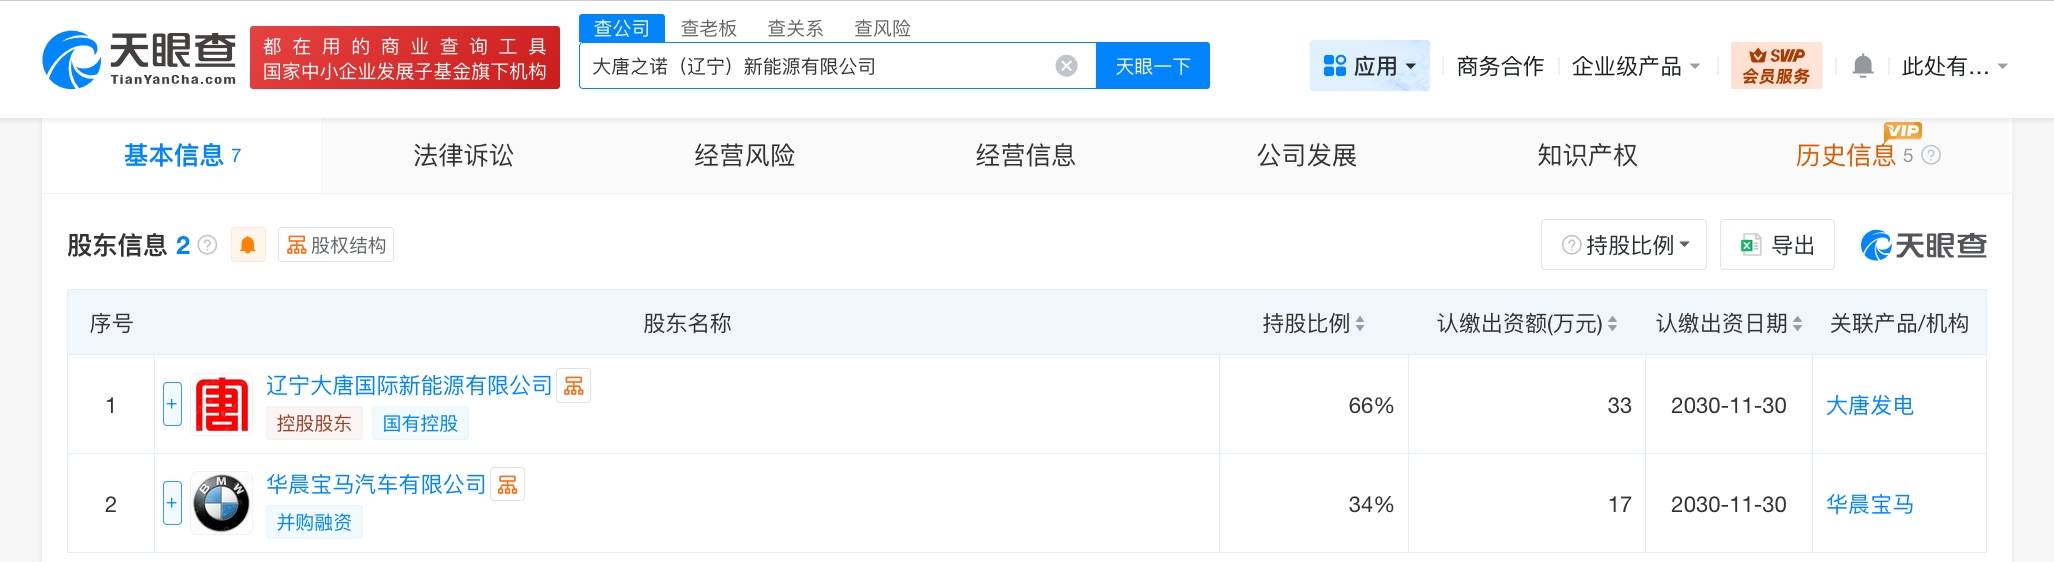Click help icon next to 股东信息

click(208, 245)
